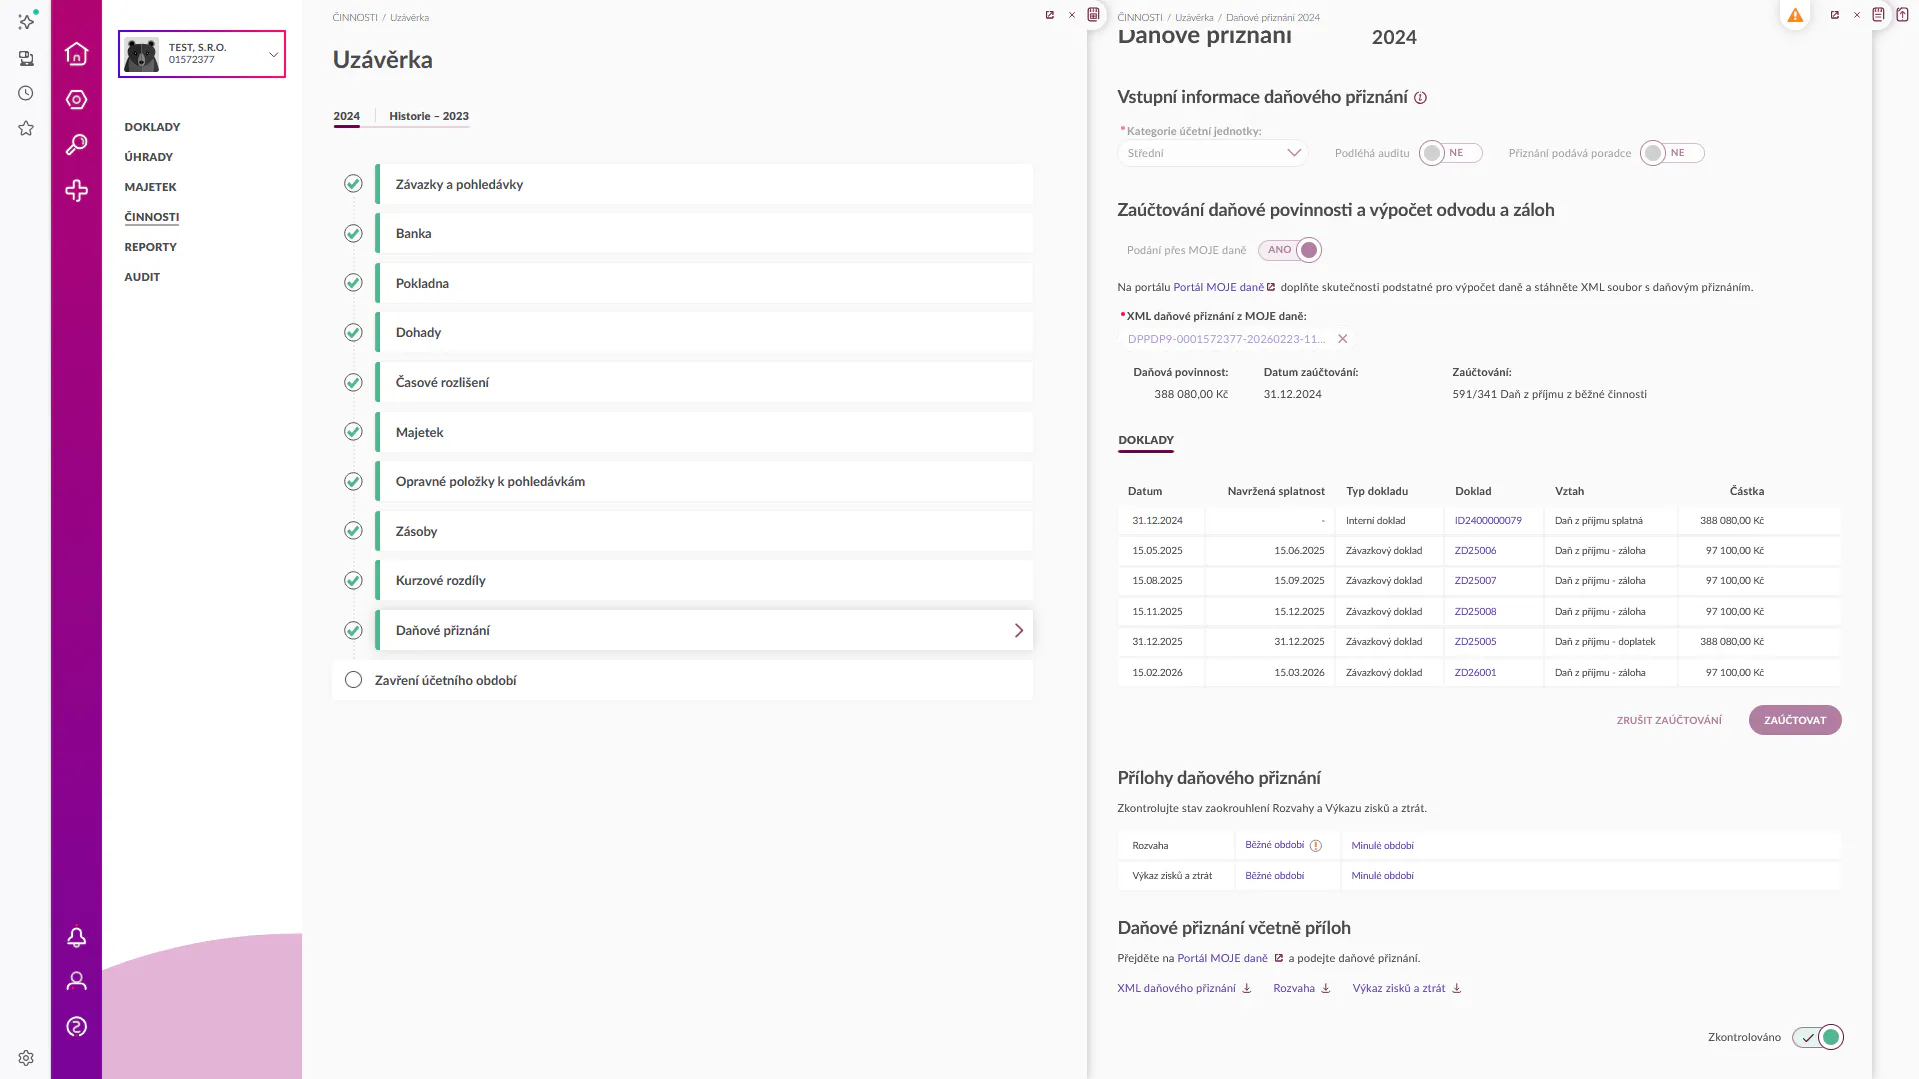Click the plus add-new sidebar icon
Viewport: 1919px width, 1079px height.
click(76, 191)
